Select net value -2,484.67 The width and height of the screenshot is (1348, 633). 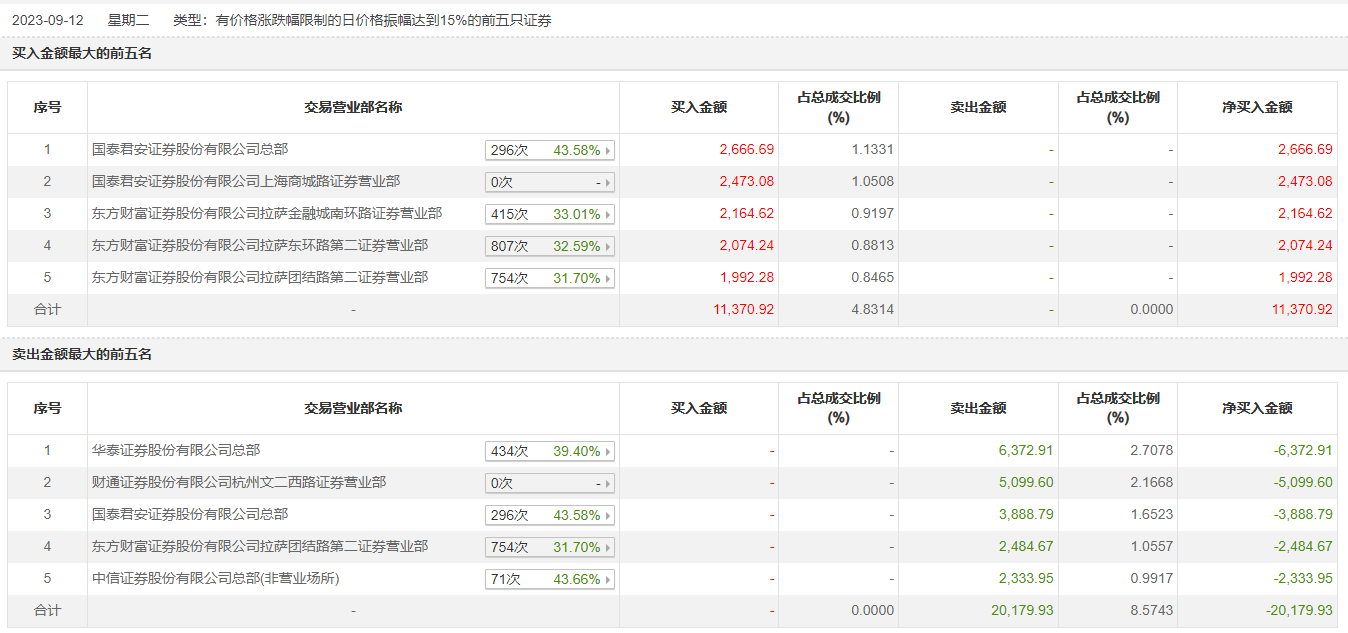tap(1303, 547)
